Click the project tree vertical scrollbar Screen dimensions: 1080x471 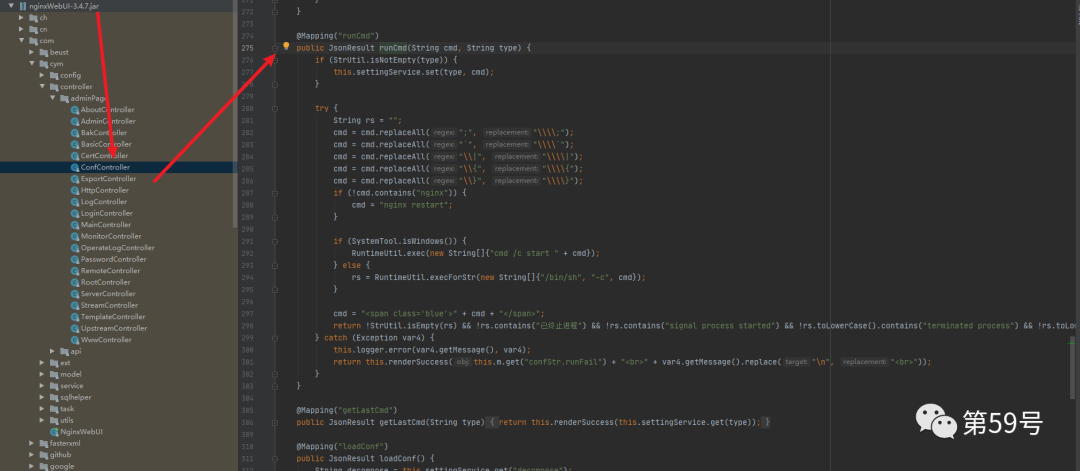[x=236, y=114]
